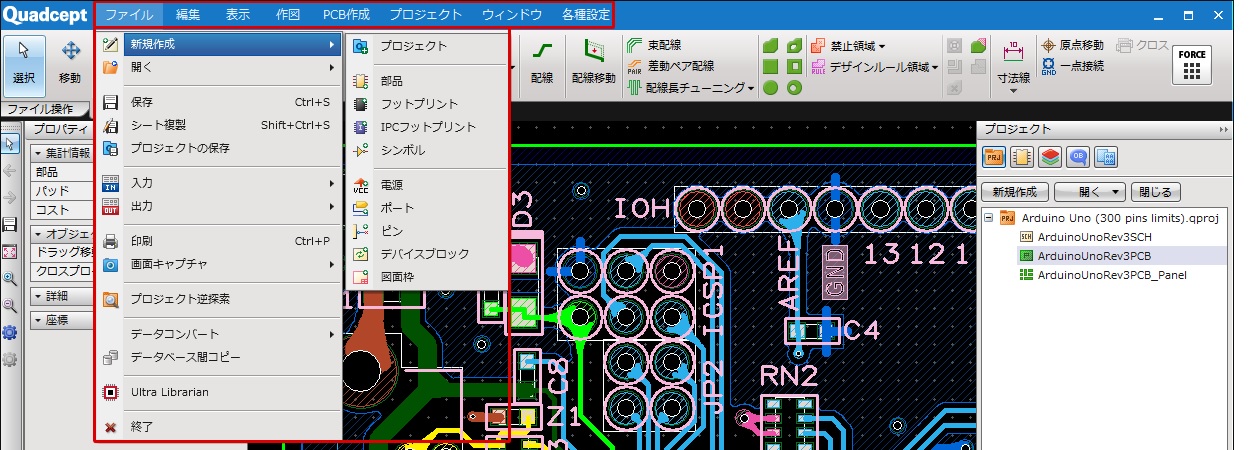1250x450 pixels.
Task: Select the green ring circle shape tool
Action: coord(794,88)
